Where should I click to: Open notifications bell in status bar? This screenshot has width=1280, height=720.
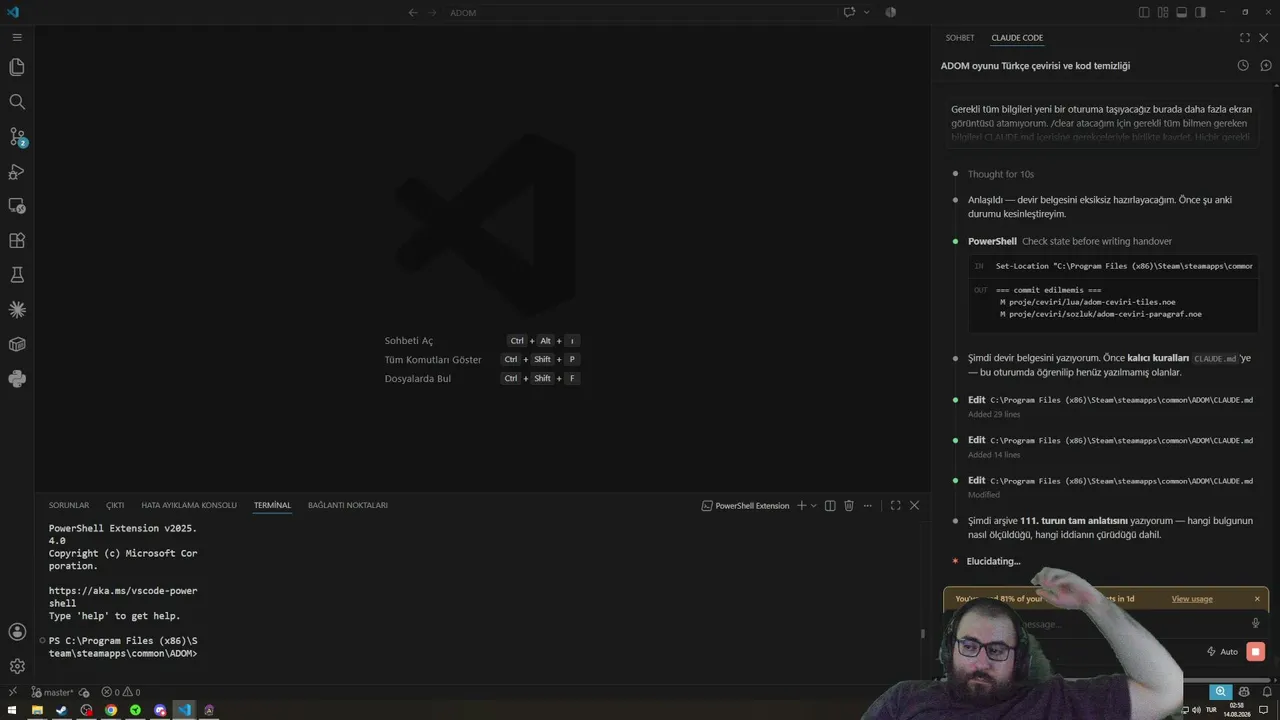coord(1265,692)
